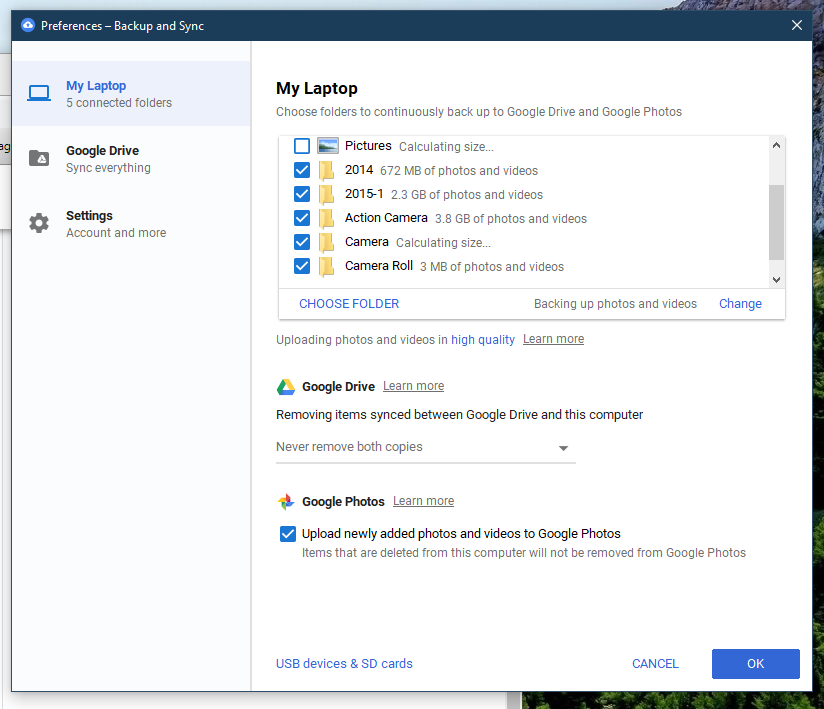Open the high quality upload size option

coord(483,340)
